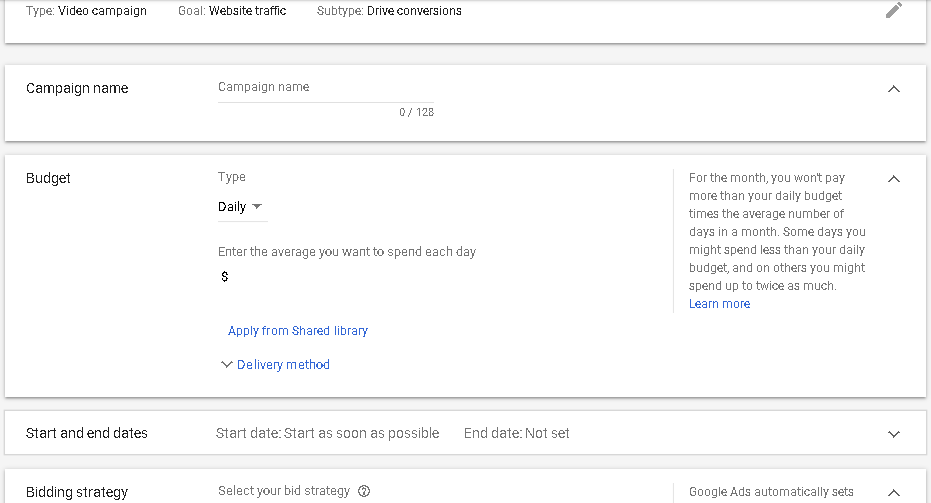Expand the Start and end dates section

click(894, 434)
